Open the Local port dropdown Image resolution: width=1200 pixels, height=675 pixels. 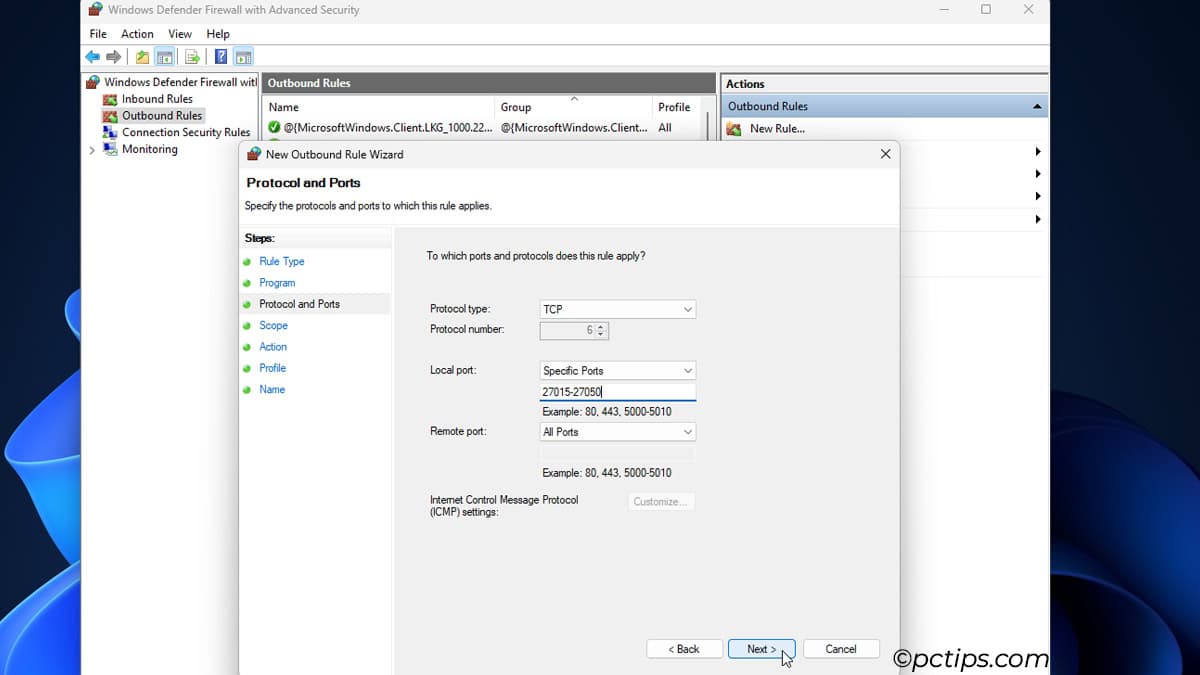coord(617,371)
